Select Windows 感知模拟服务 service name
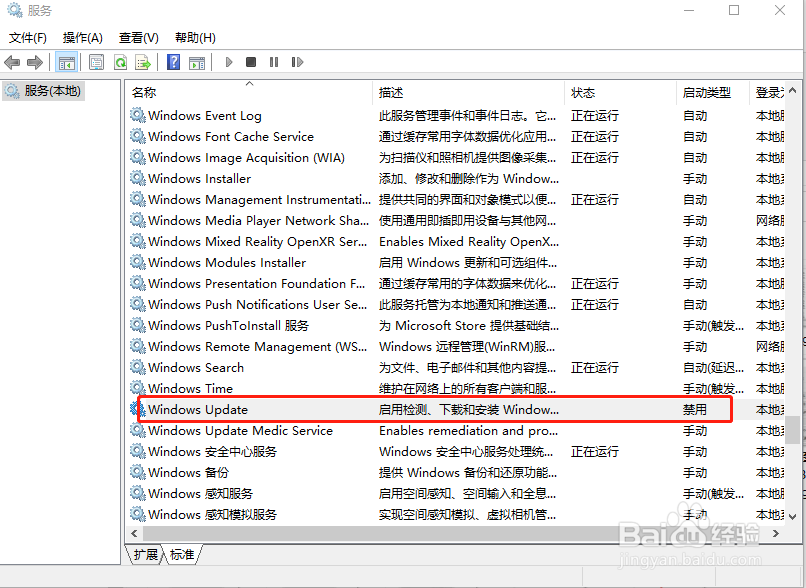The height and width of the screenshot is (588, 806). coord(212,514)
